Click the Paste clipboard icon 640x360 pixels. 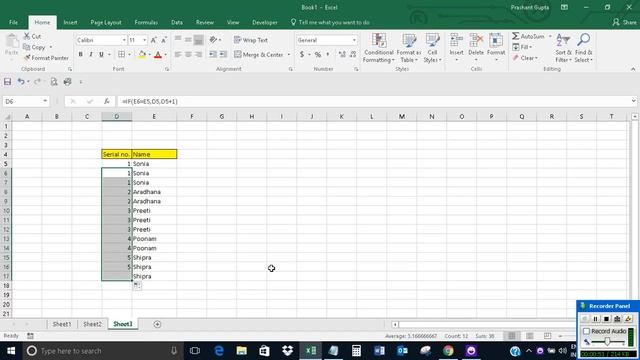click(11, 41)
